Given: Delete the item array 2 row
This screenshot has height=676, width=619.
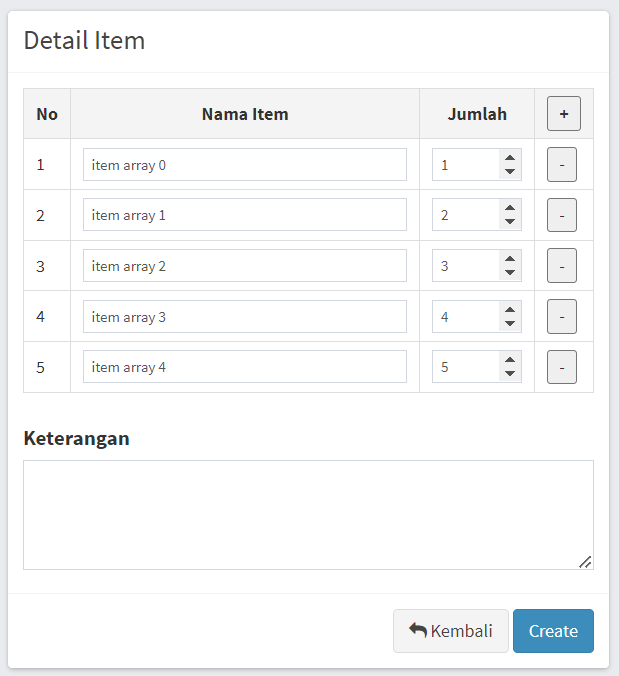Looking at the screenshot, I should point(562,266).
